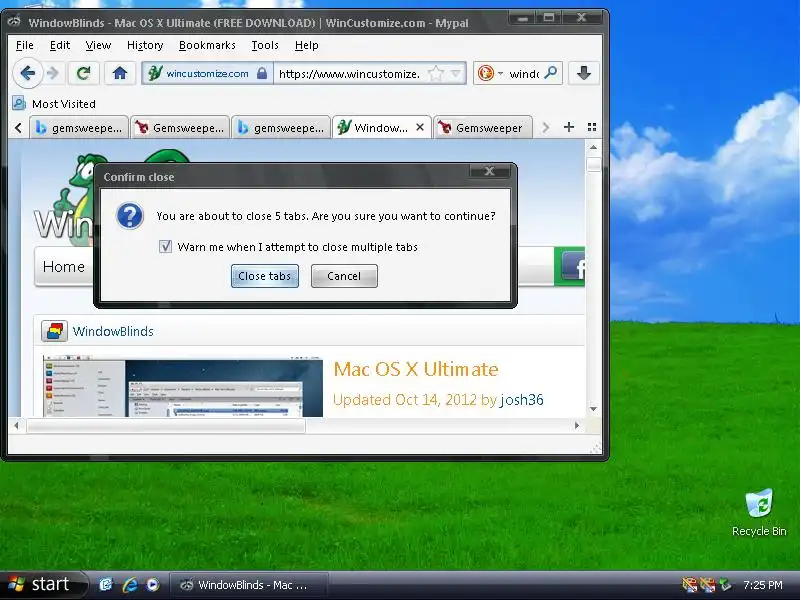Click Cancel in Confirm close dialog
800x600 pixels.
(344, 276)
